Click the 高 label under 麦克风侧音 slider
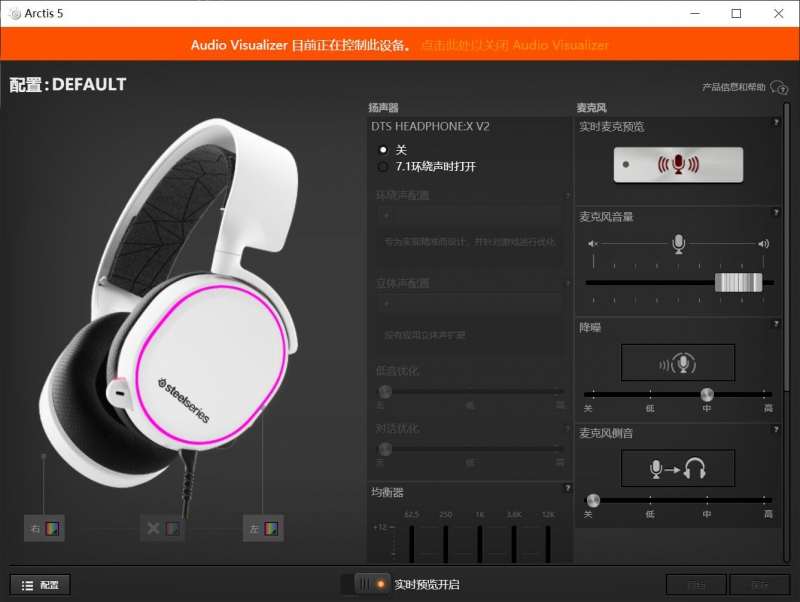800x602 pixels. (x=768, y=514)
